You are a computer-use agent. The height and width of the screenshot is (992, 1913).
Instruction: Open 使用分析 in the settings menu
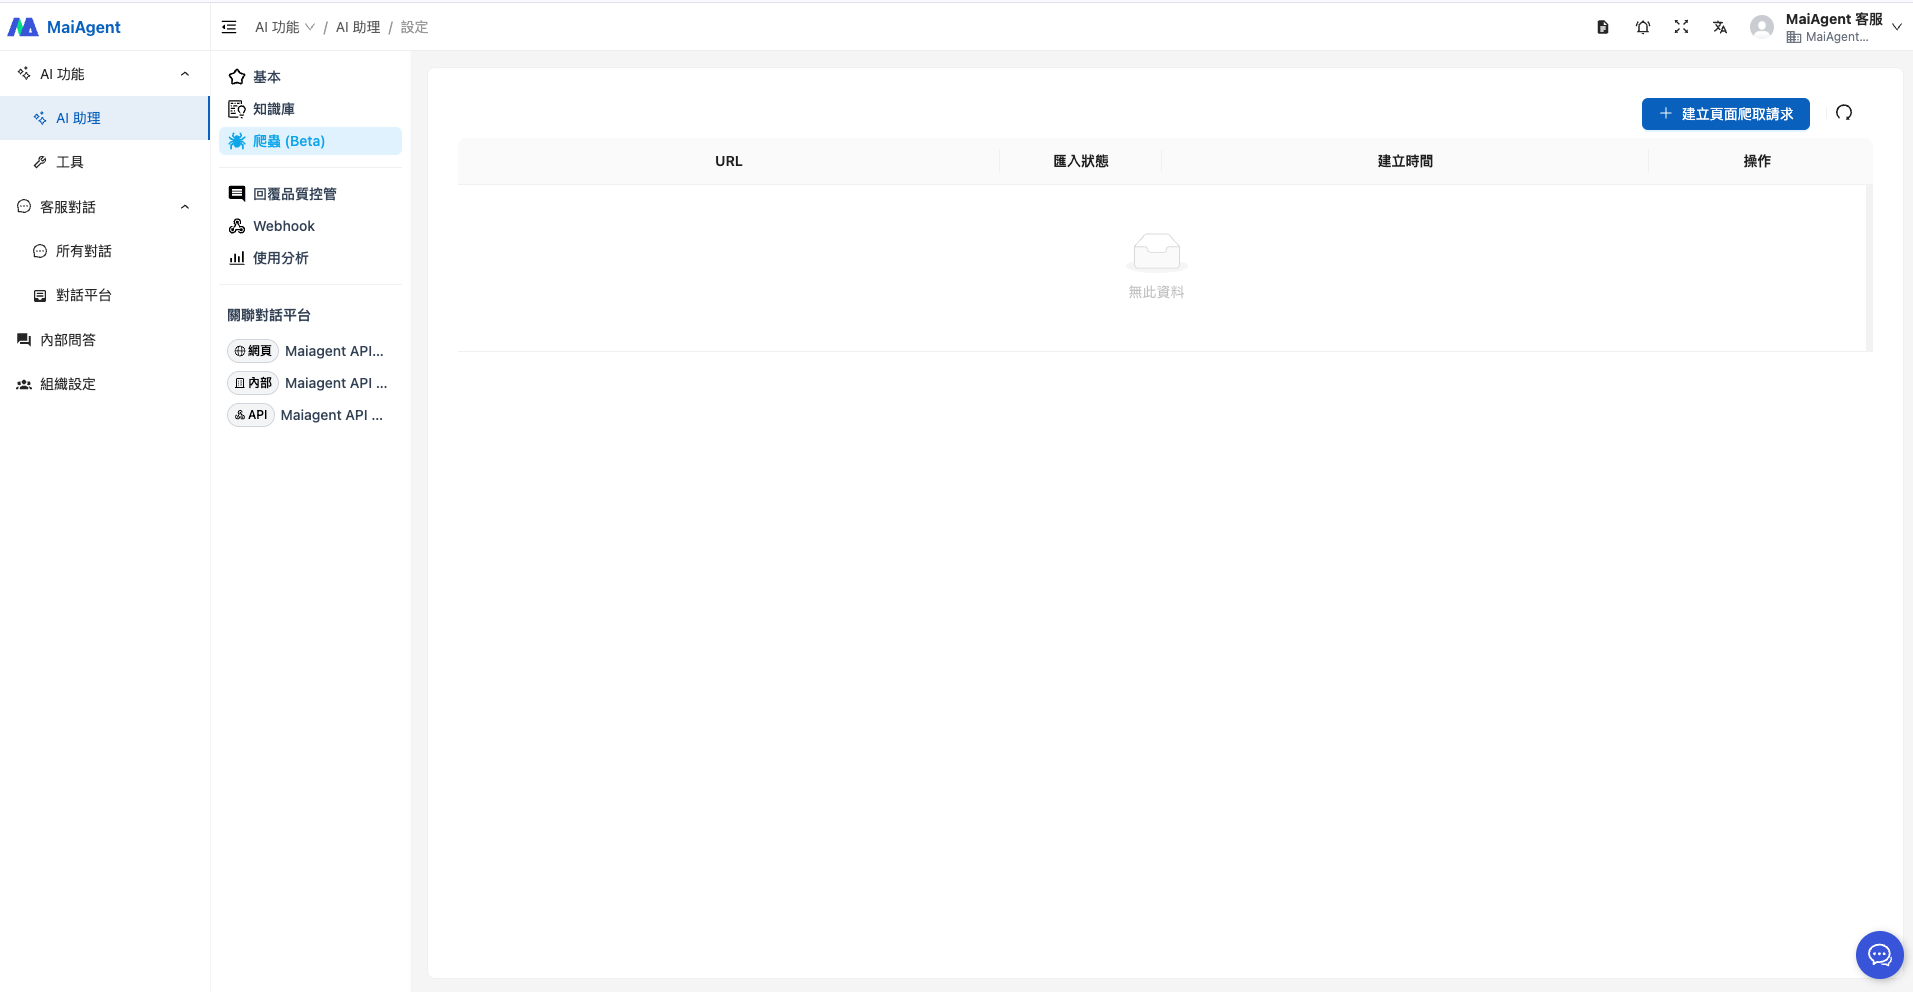[280, 258]
